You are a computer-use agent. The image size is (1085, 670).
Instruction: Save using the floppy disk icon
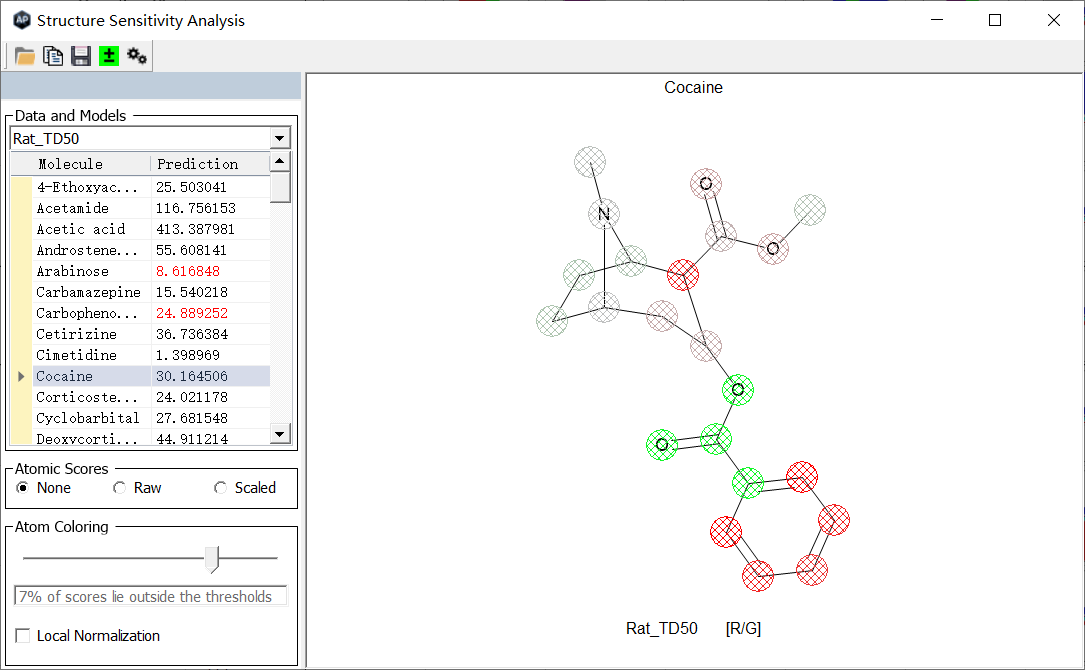tap(81, 56)
